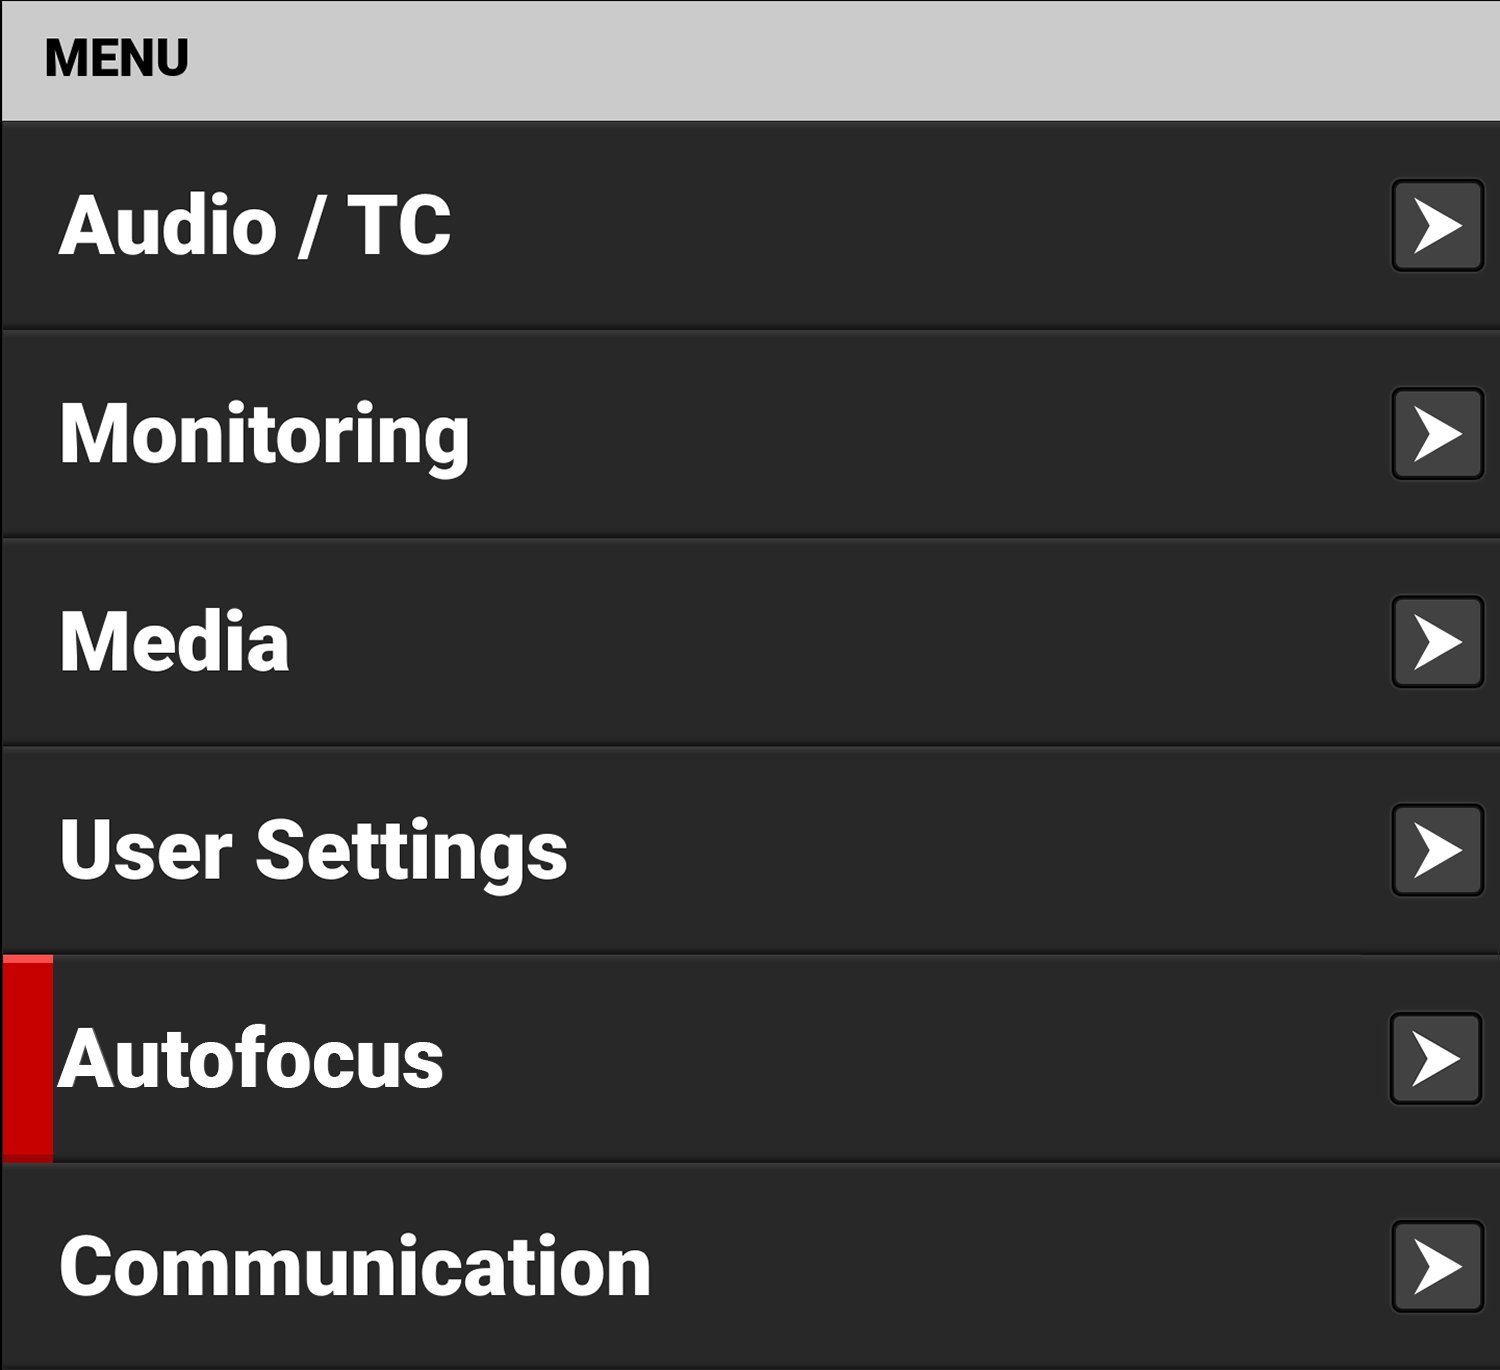The height and width of the screenshot is (1370, 1500).
Task: Click blank space in the Monitoring row
Action: tap(900, 434)
